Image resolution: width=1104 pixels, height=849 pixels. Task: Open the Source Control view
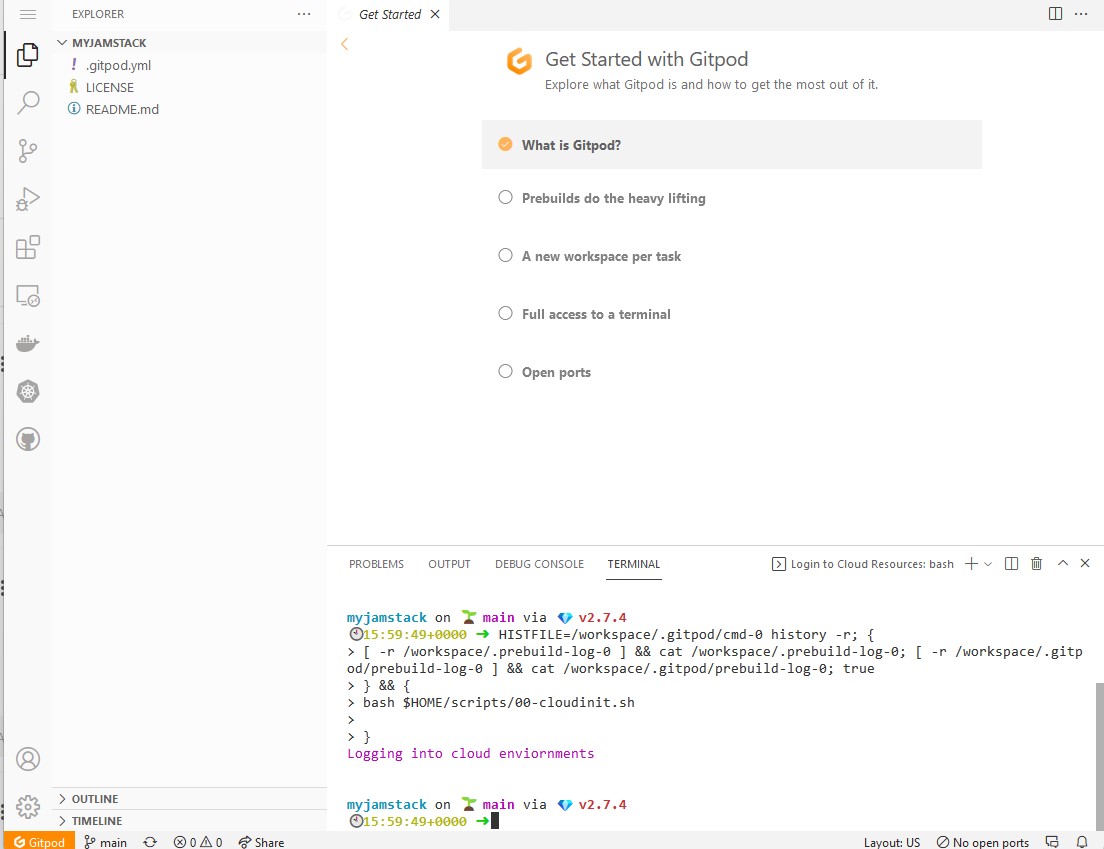click(27, 151)
